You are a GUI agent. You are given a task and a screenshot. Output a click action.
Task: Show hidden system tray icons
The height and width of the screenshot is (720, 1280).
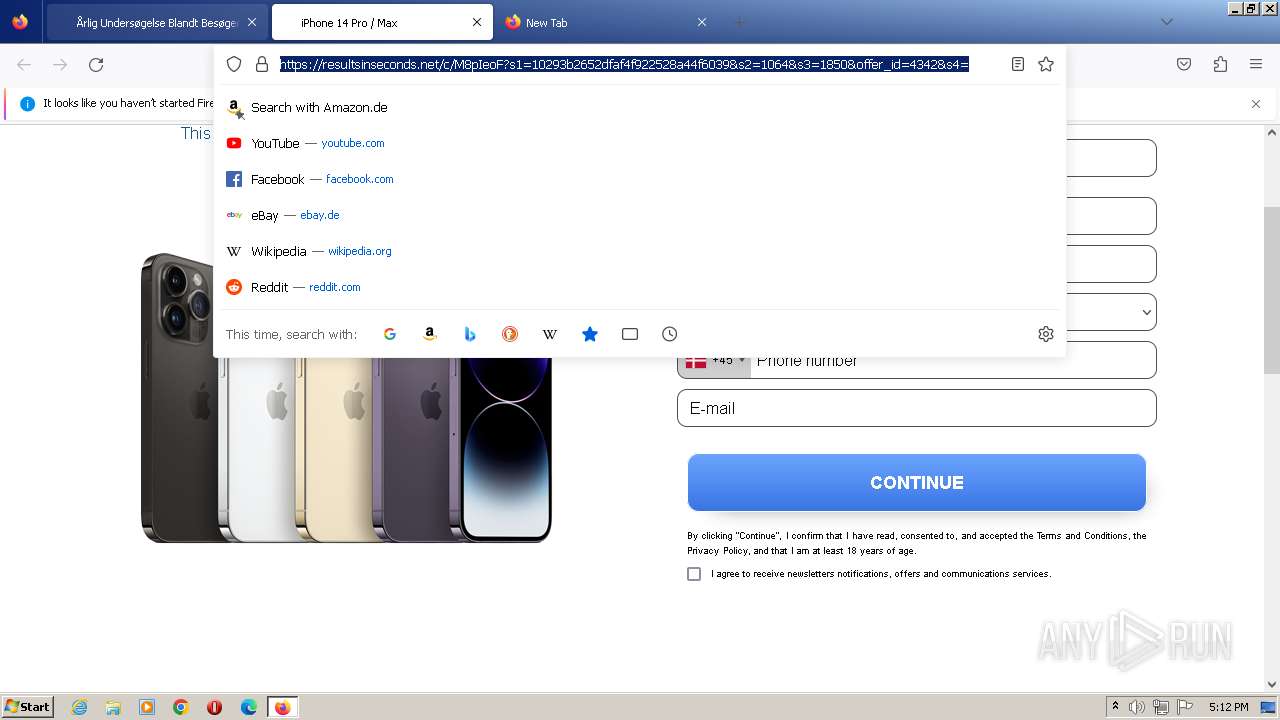1115,707
